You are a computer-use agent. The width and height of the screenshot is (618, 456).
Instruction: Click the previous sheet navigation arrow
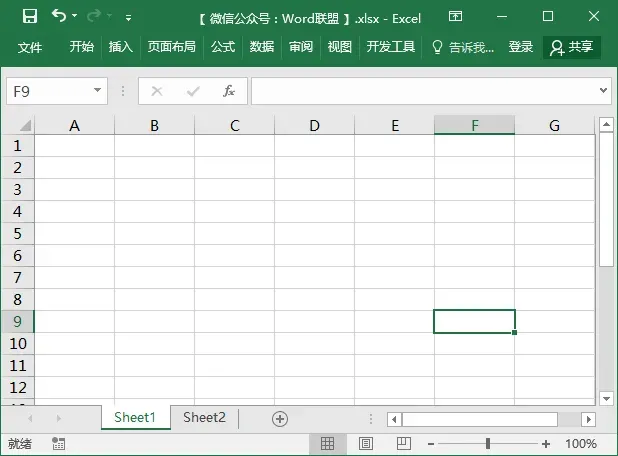point(30,418)
